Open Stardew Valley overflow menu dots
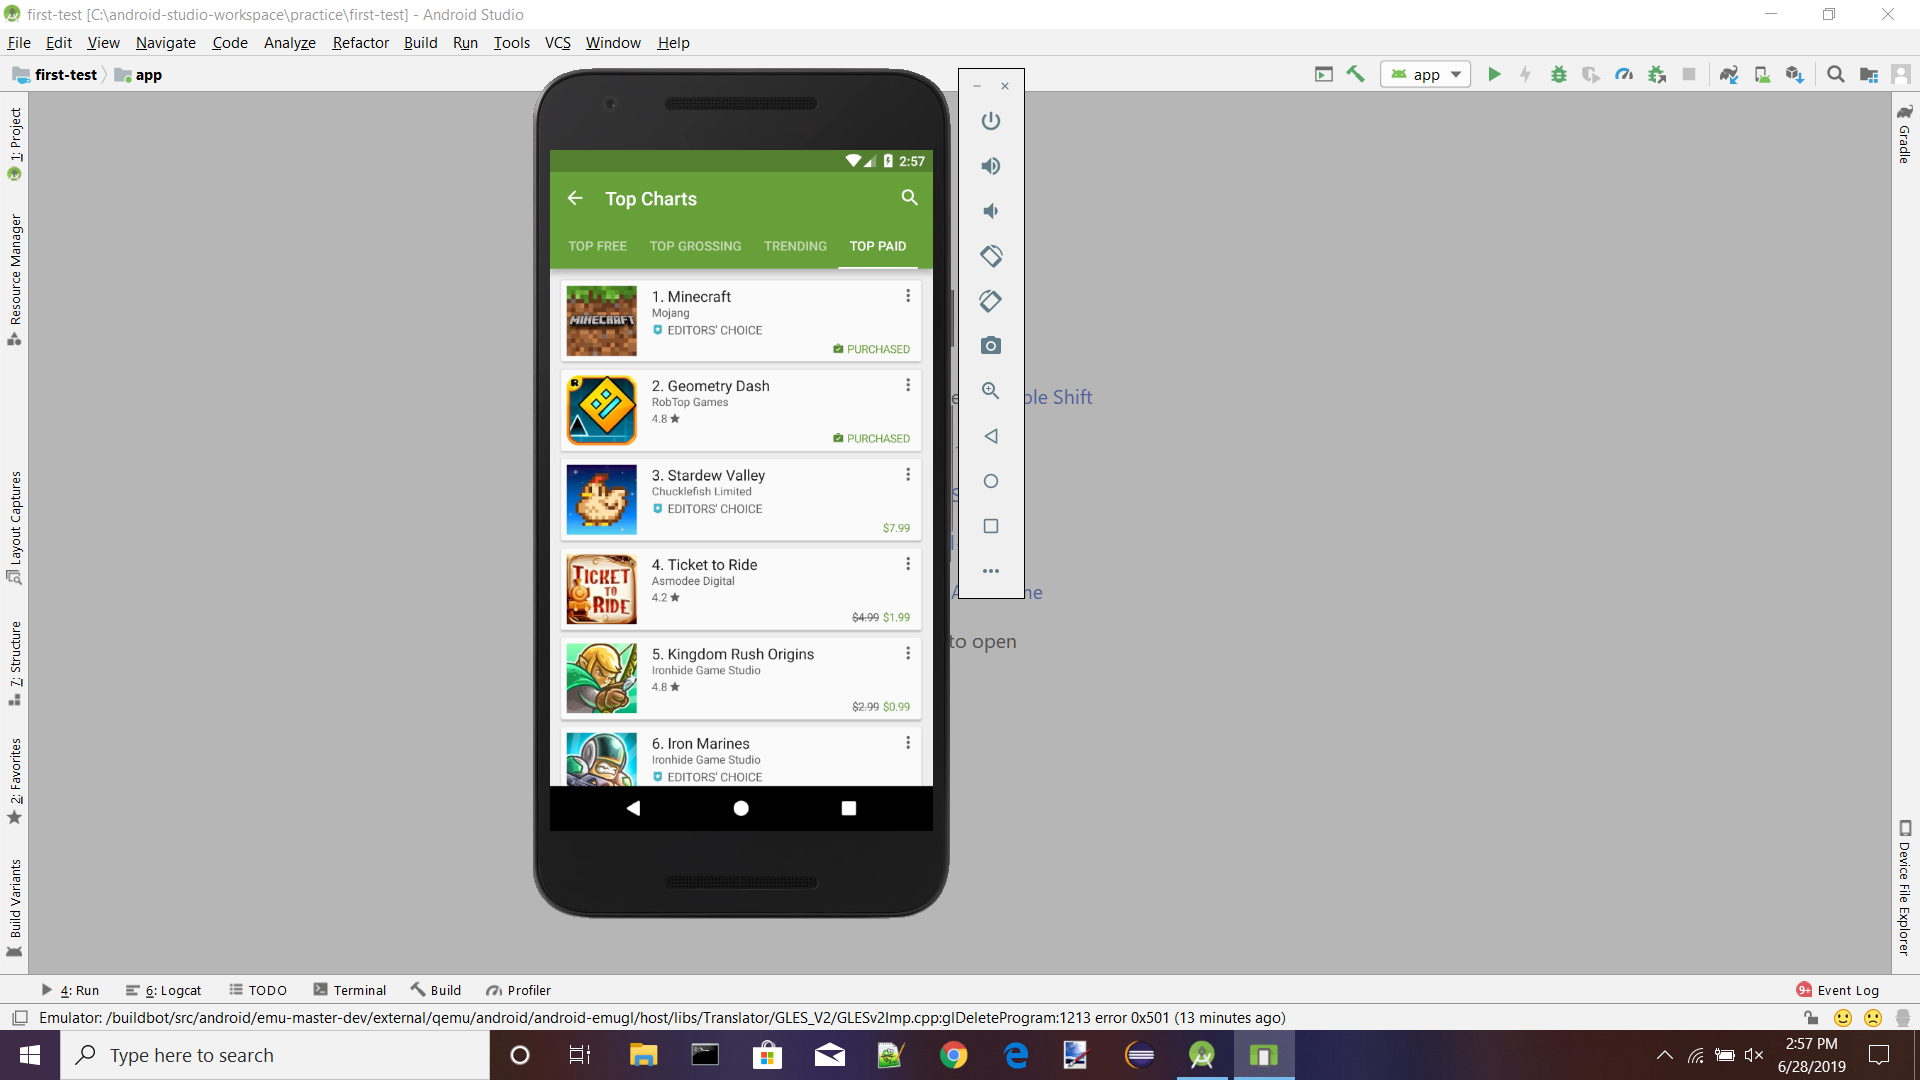1920x1080 pixels. click(908, 474)
